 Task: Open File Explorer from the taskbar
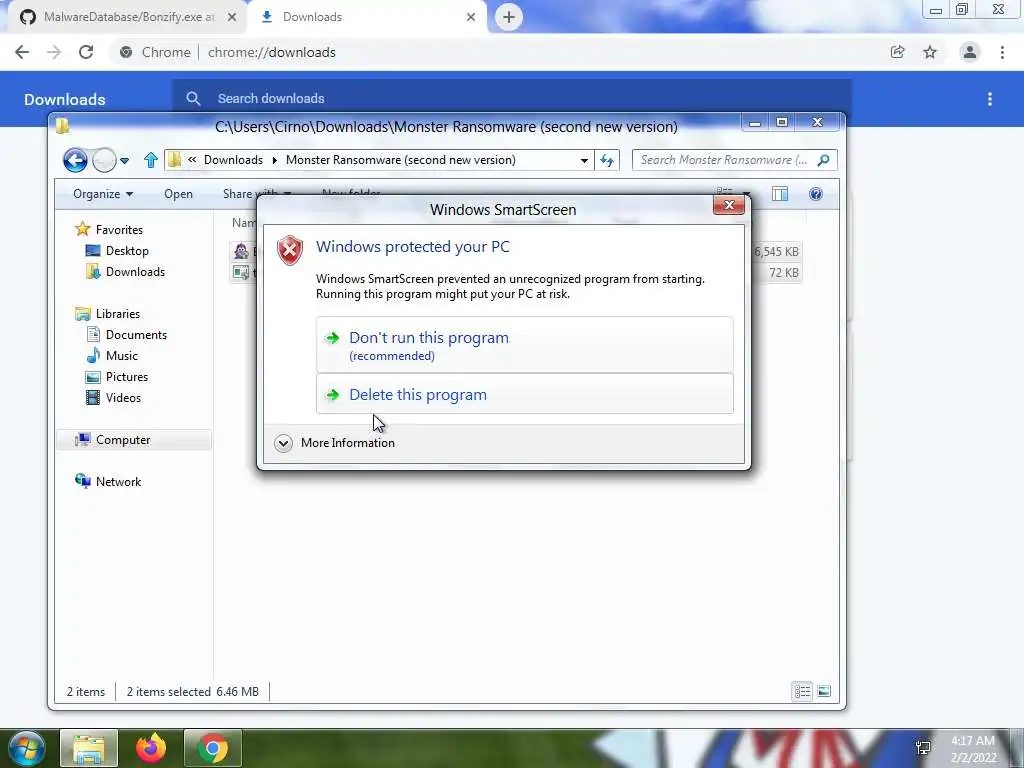pos(89,748)
